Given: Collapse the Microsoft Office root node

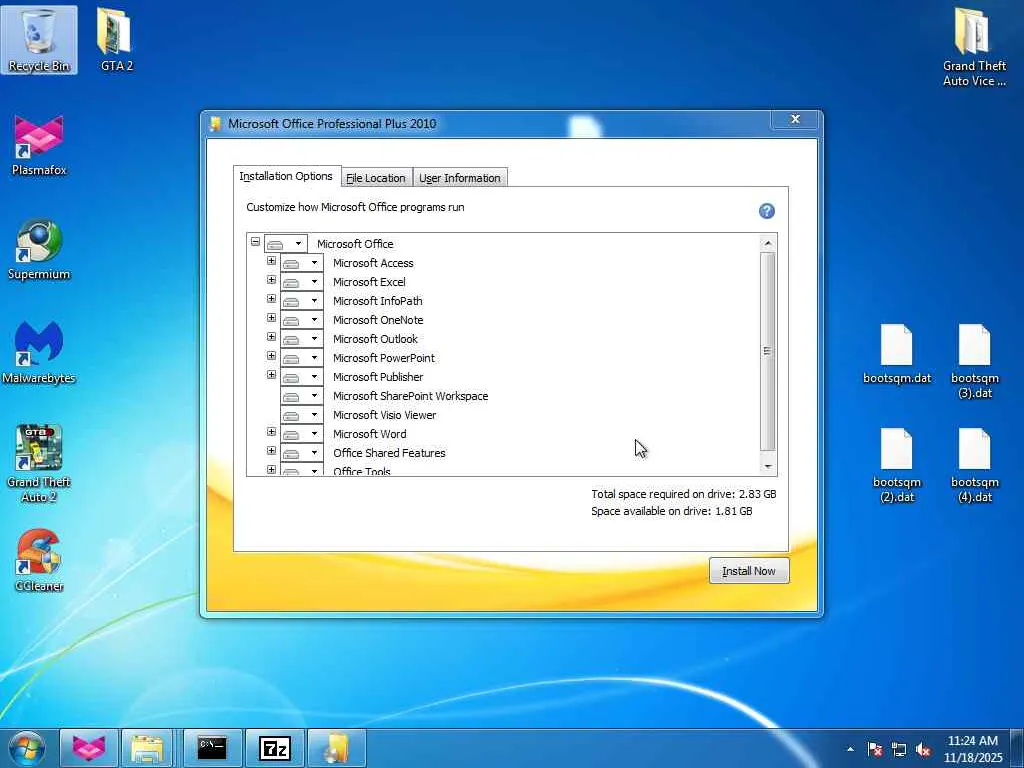Looking at the screenshot, I should tap(255, 242).
